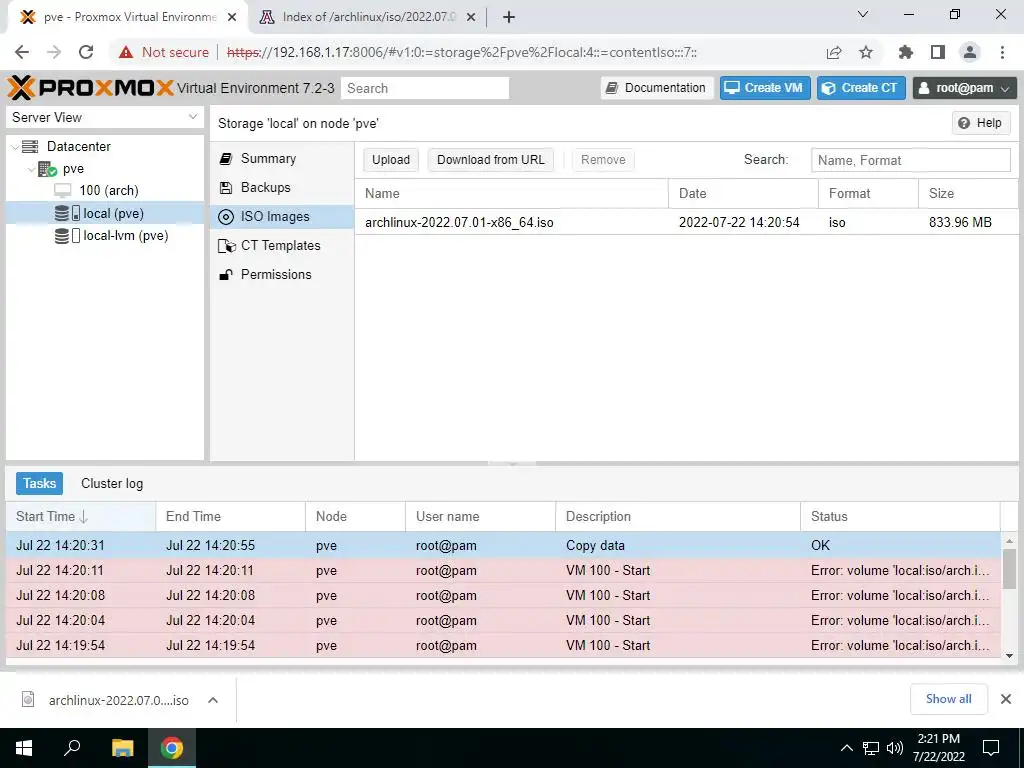Open the Server View dropdown
1024x768 pixels.
click(x=104, y=118)
